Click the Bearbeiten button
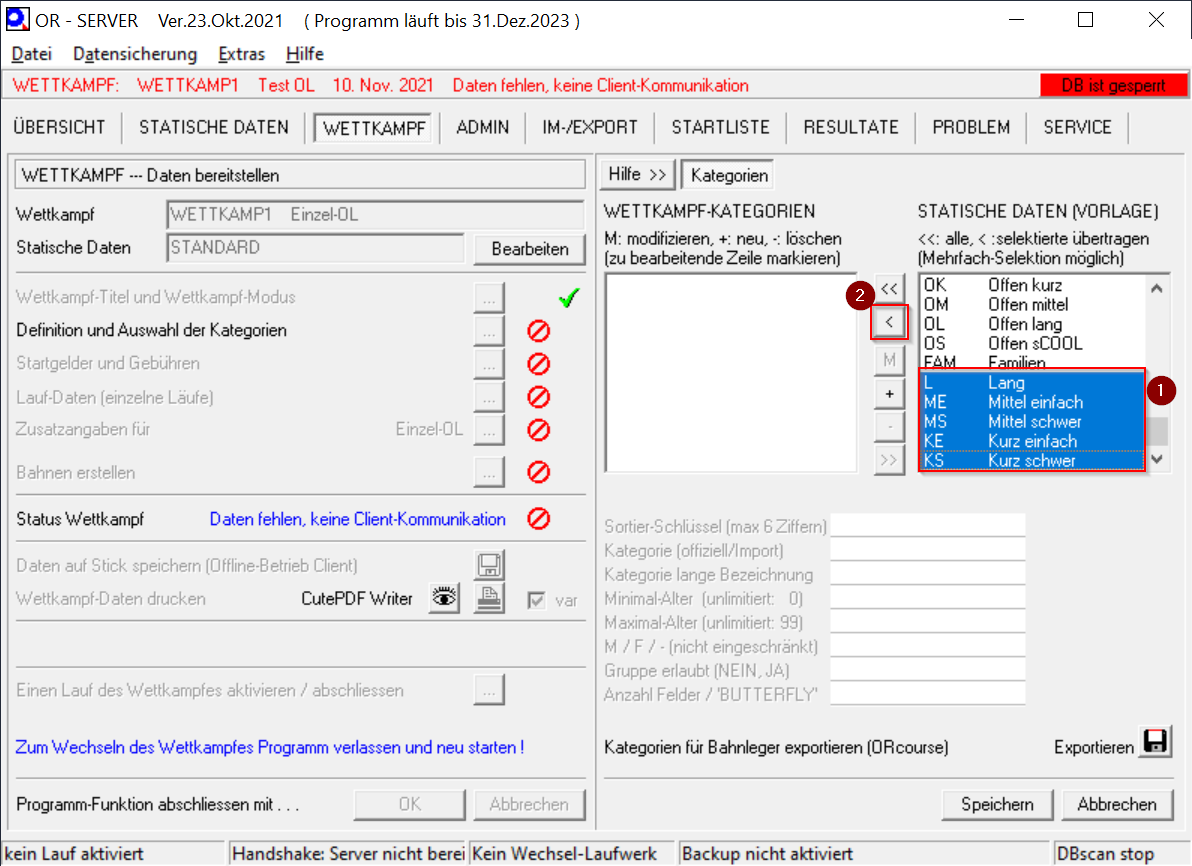Screen dimensions: 1192x866 point(530,249)
